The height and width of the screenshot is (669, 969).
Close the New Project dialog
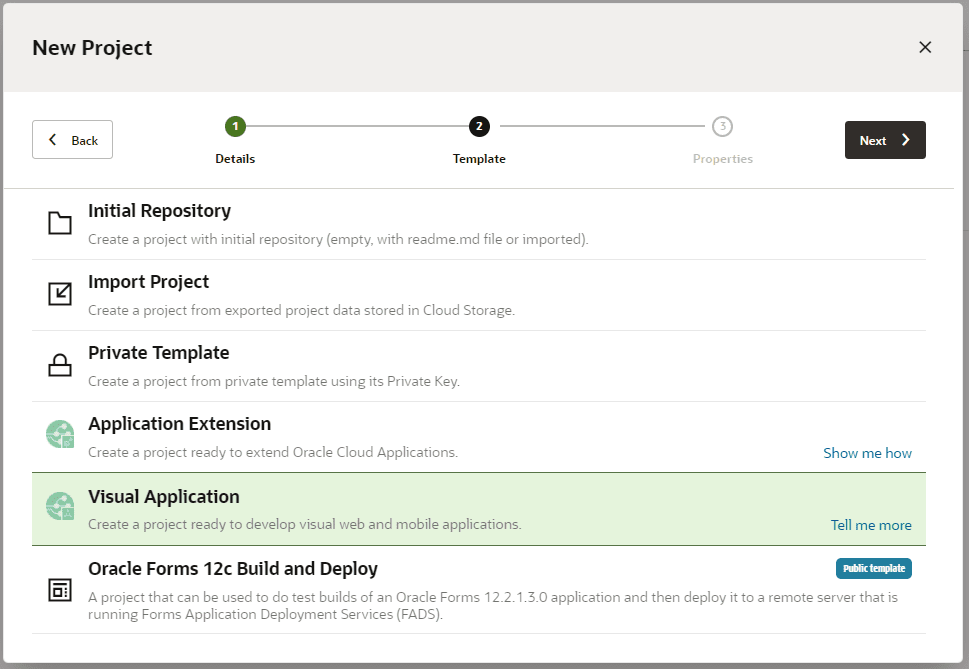(x=925, y=47)
